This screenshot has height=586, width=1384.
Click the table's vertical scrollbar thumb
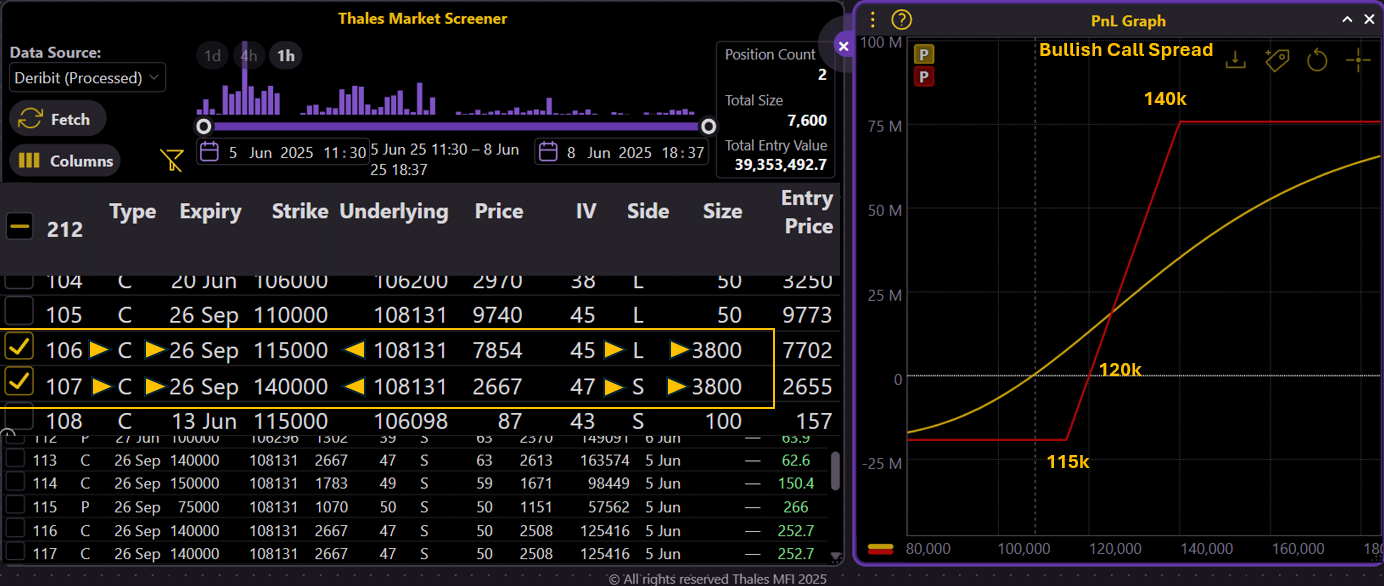click(x=836, y=471)
